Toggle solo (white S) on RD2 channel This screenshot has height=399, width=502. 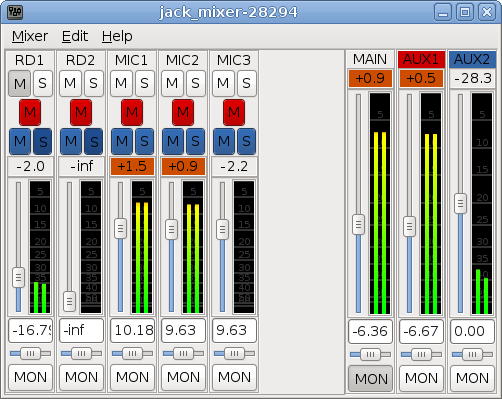pos(93,83)
